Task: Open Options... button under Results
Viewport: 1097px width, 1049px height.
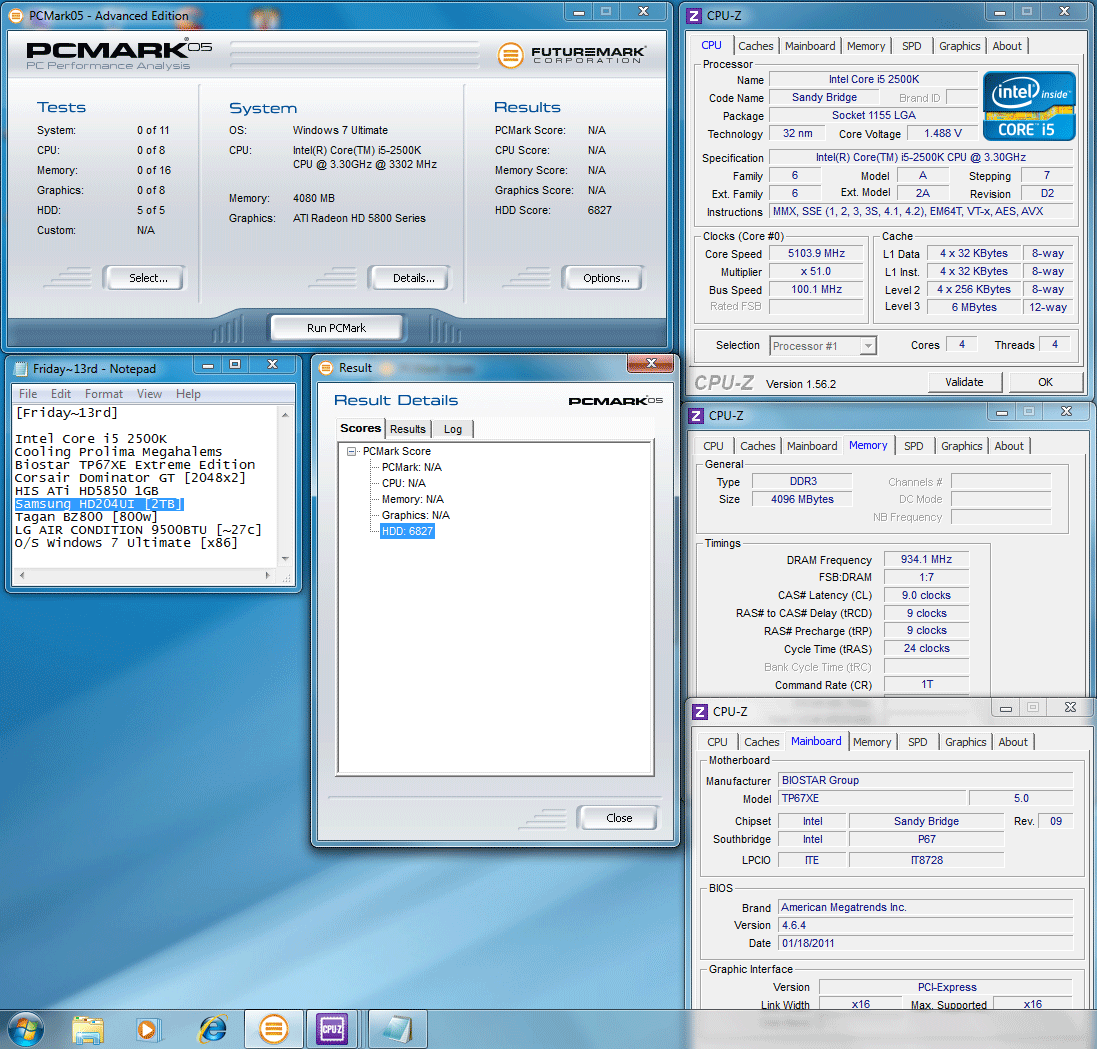Action: (606, 278)
